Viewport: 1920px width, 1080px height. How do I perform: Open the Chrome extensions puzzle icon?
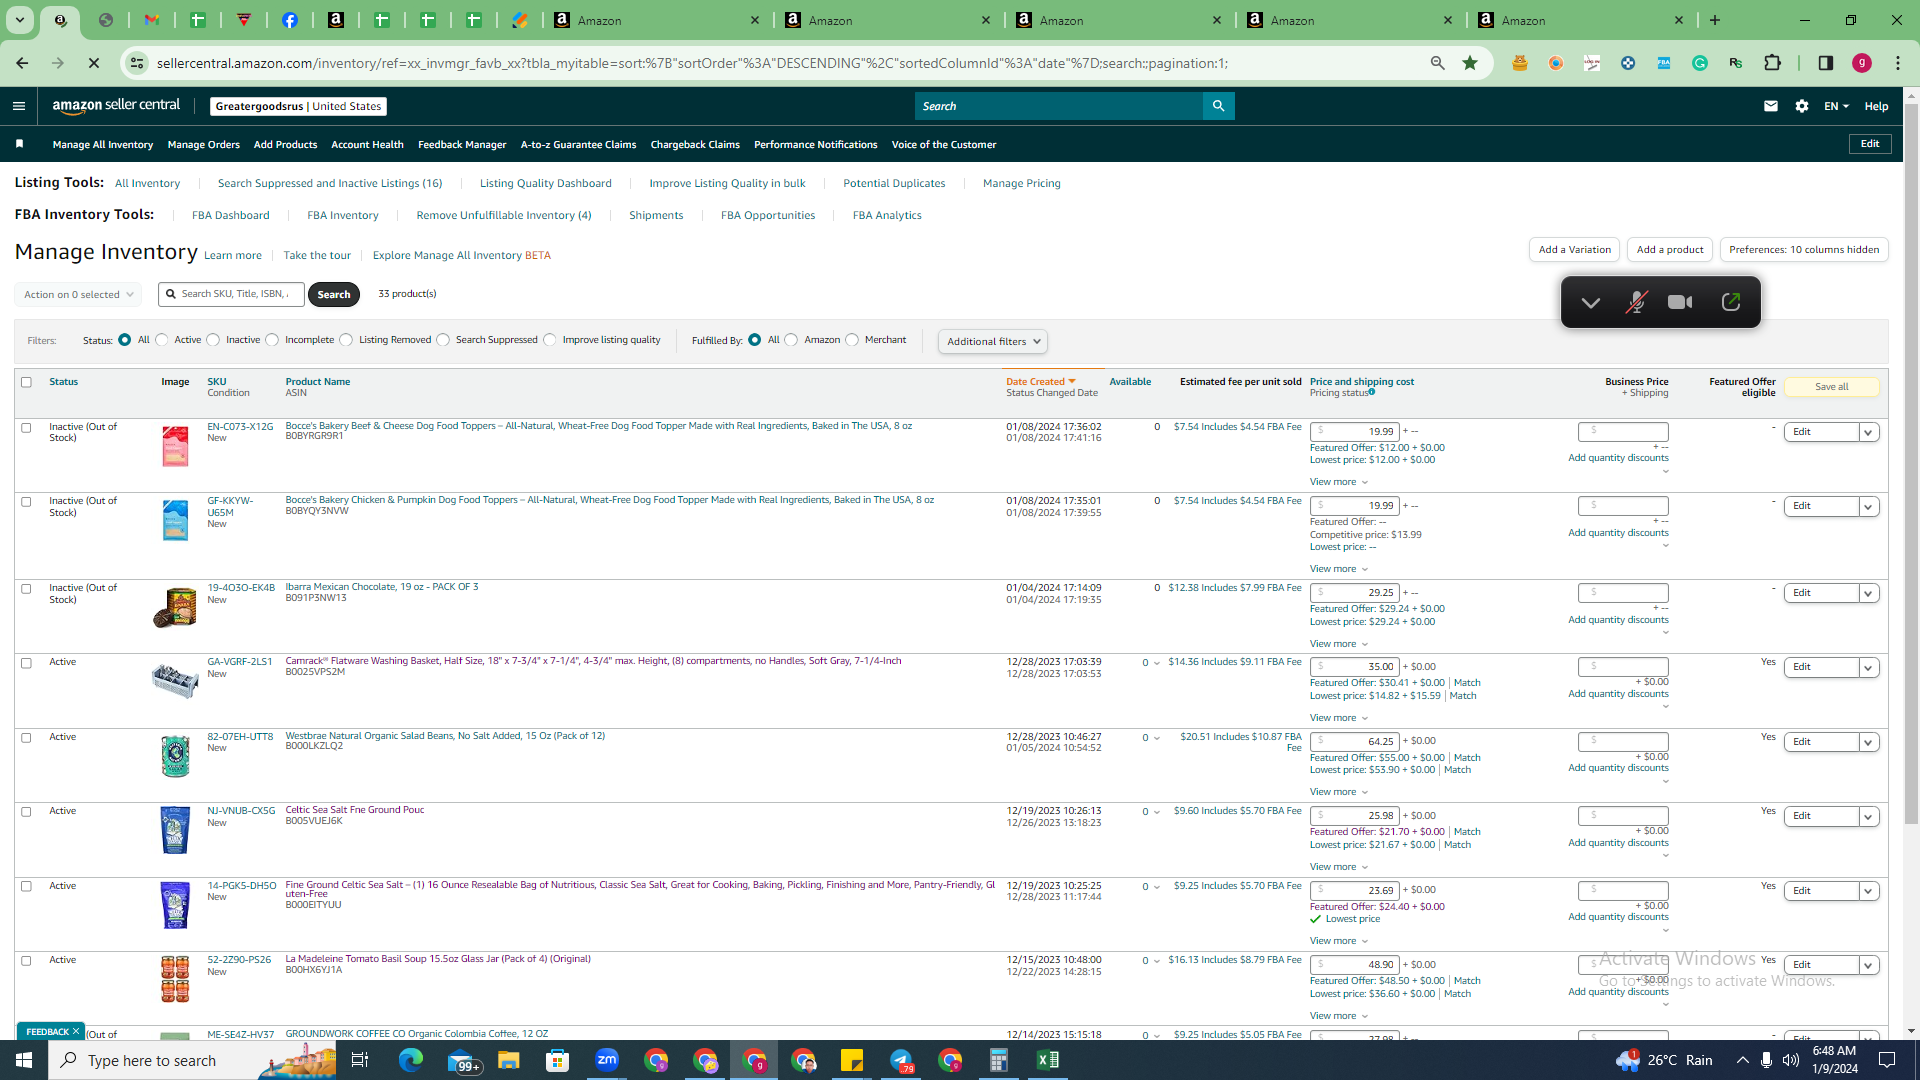1773,63
